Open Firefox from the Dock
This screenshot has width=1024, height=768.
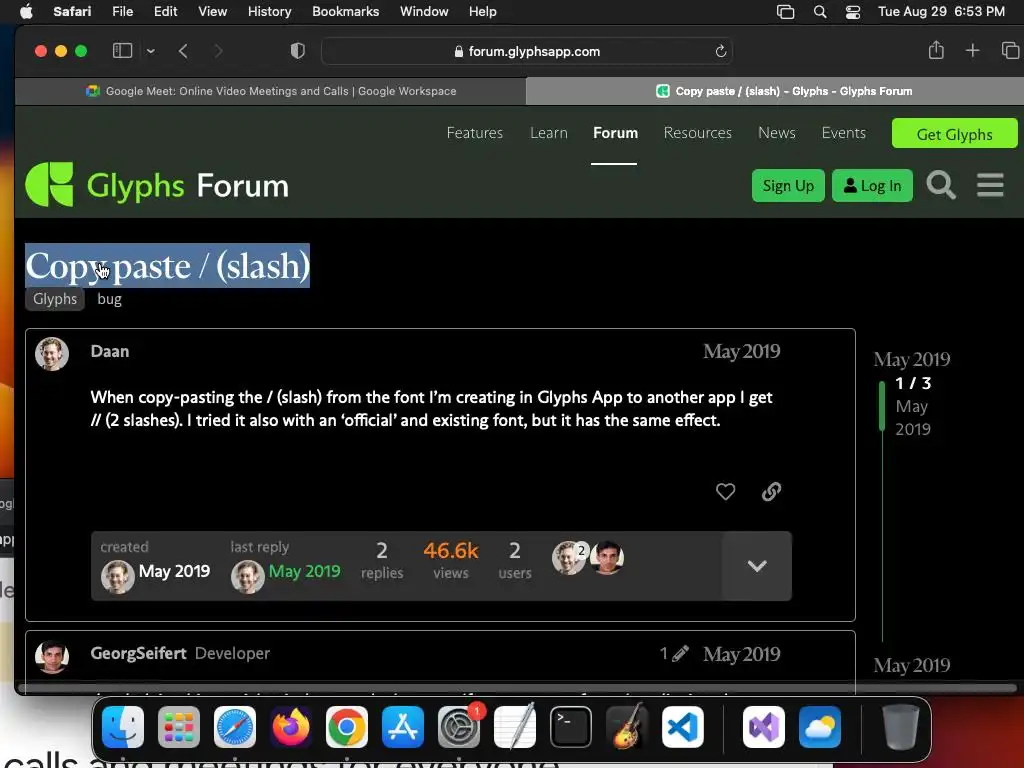point(291,727)
